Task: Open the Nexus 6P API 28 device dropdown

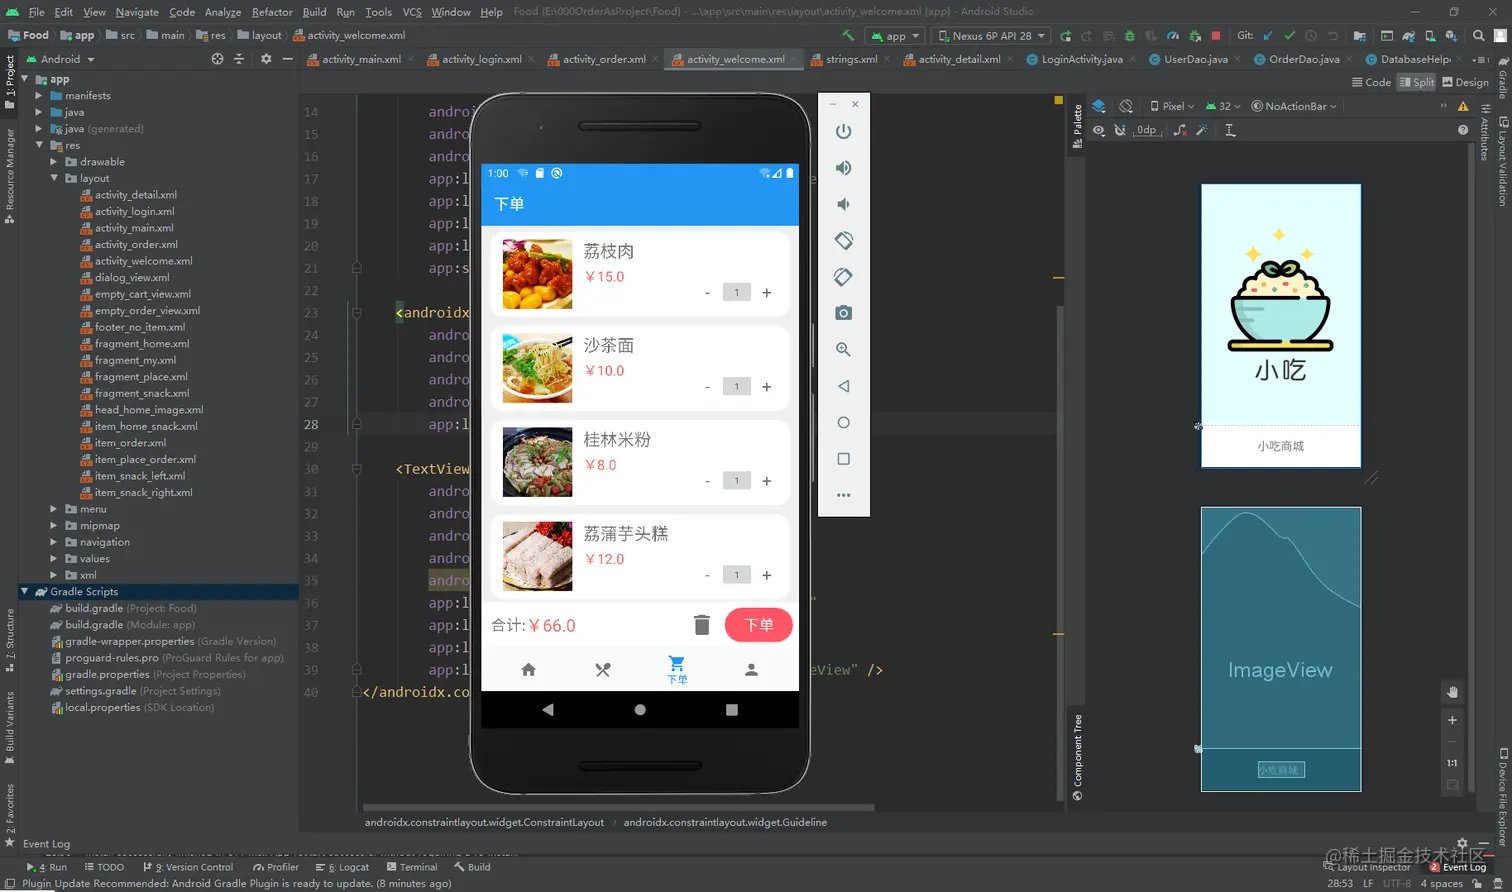Action: pos(990,35)
